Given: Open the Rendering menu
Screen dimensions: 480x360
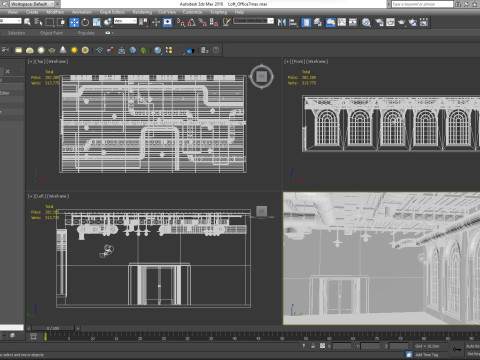Looking at the screenshot, I should (x=142, y=12).
